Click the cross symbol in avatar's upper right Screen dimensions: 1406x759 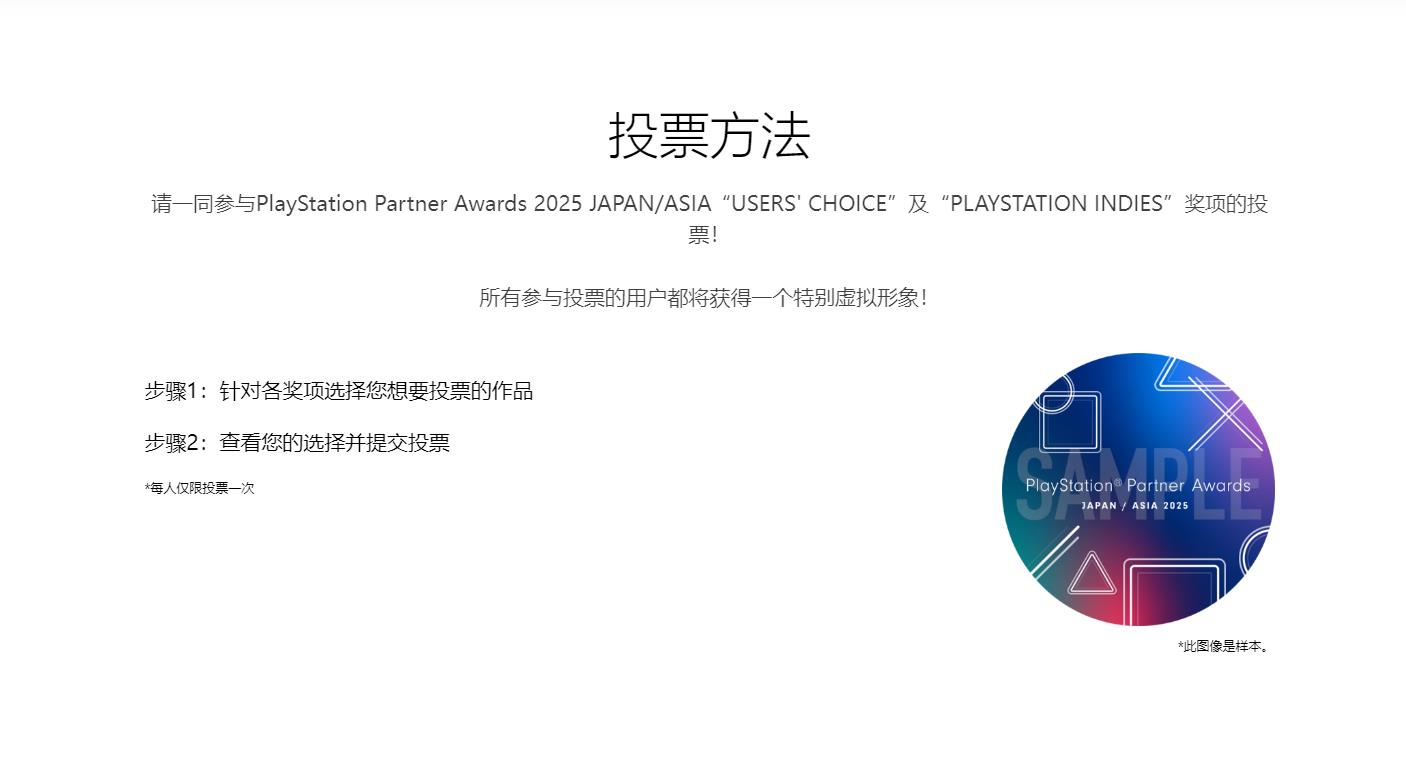(x=1228, y=412)
